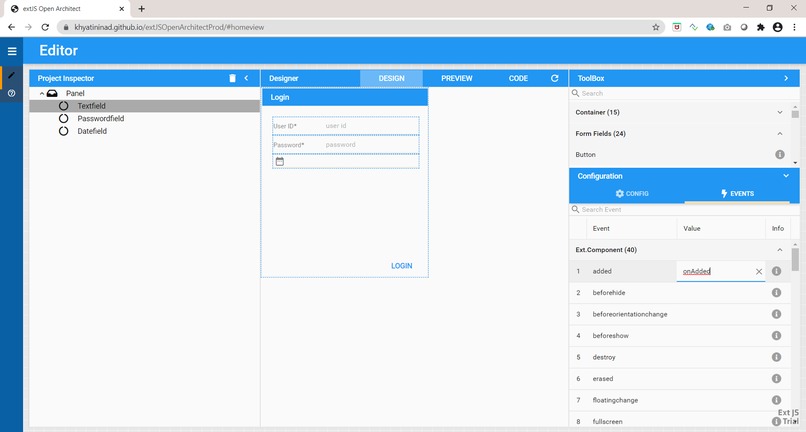This screenshot has width=806, height=432.
Task: Open the browser extensions puzzle icon
Action: pyautogui.click(x=761, y=27)
